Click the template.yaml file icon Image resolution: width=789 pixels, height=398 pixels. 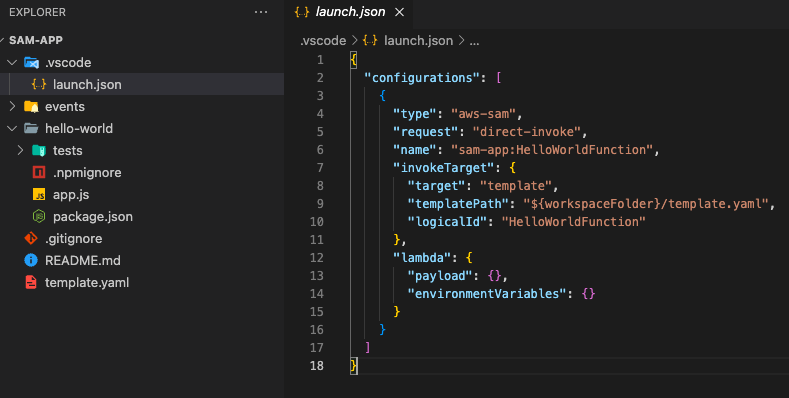(31, 282)
